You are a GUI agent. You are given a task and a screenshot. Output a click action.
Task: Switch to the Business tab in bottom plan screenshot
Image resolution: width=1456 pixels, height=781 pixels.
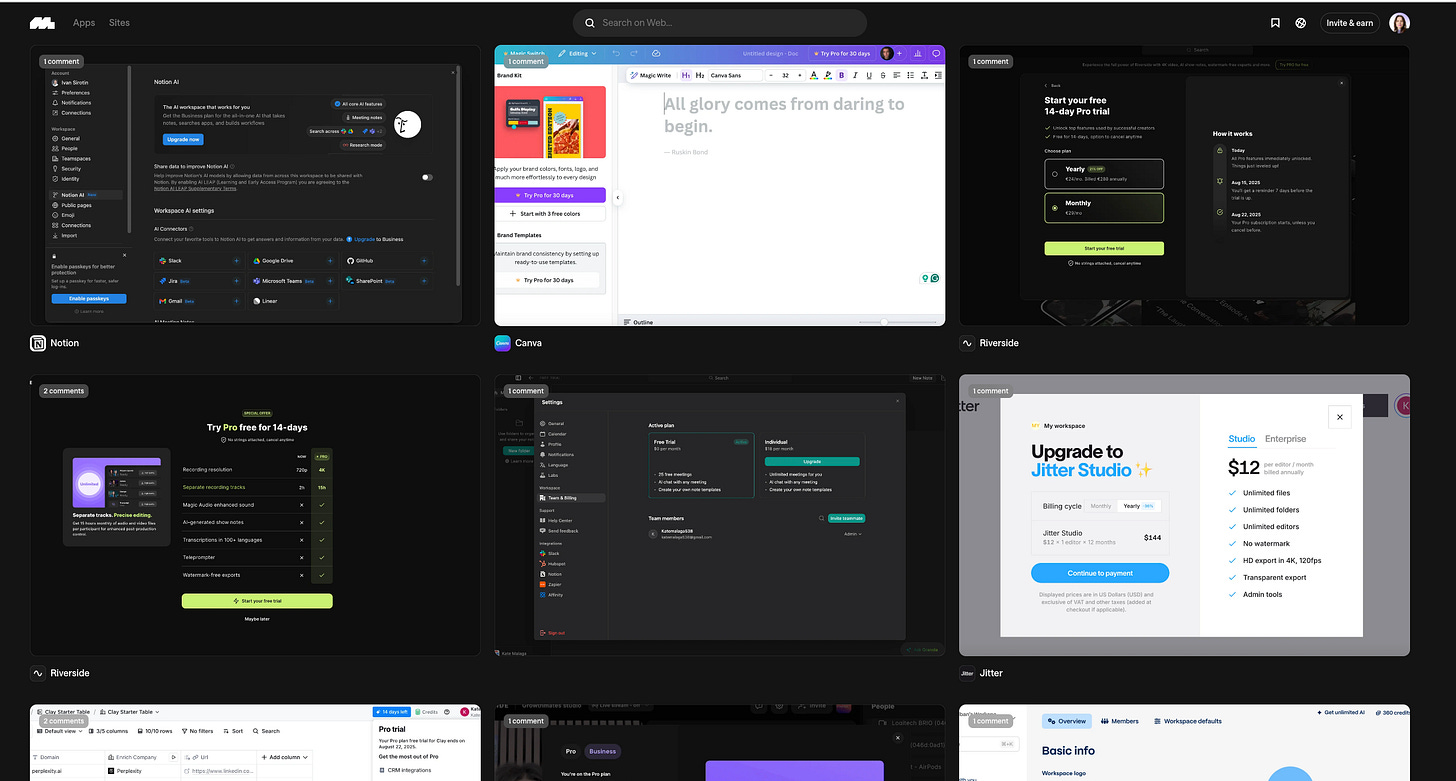tap(602, 751)
